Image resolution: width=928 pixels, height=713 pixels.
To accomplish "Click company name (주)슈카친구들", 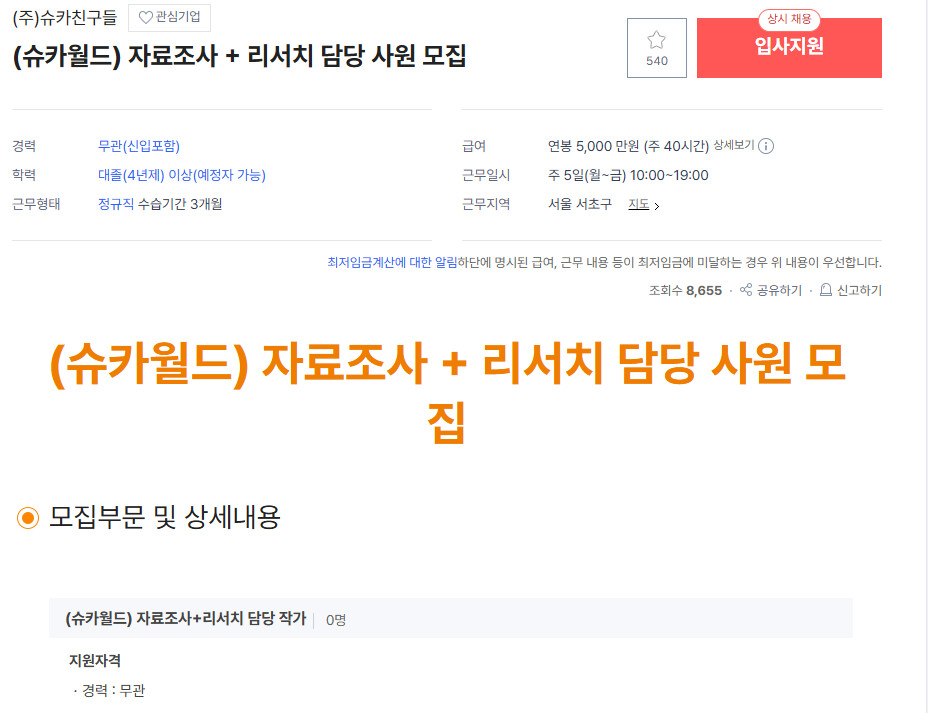I will [x=65, y=18].
